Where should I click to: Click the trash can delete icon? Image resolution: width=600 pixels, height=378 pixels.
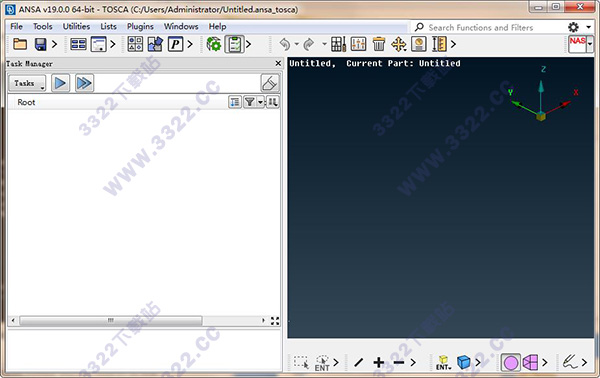point(379,44)
